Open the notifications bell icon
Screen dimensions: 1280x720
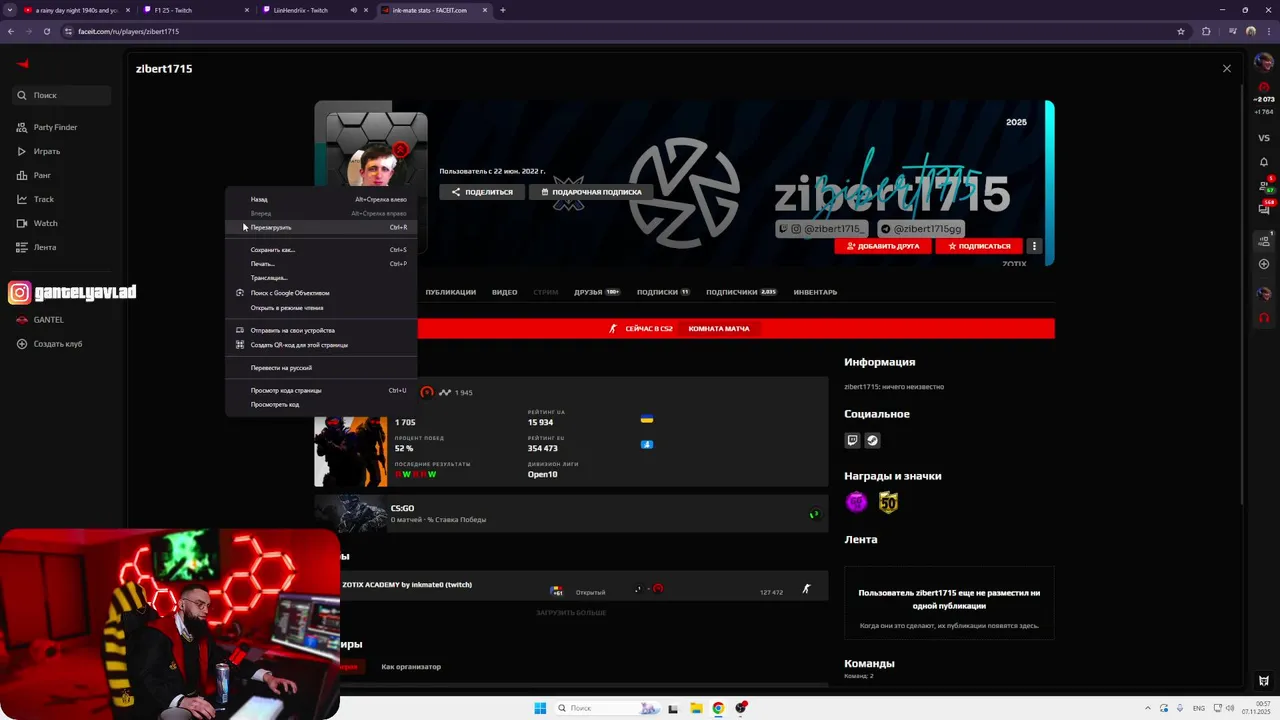[1264, 162]
